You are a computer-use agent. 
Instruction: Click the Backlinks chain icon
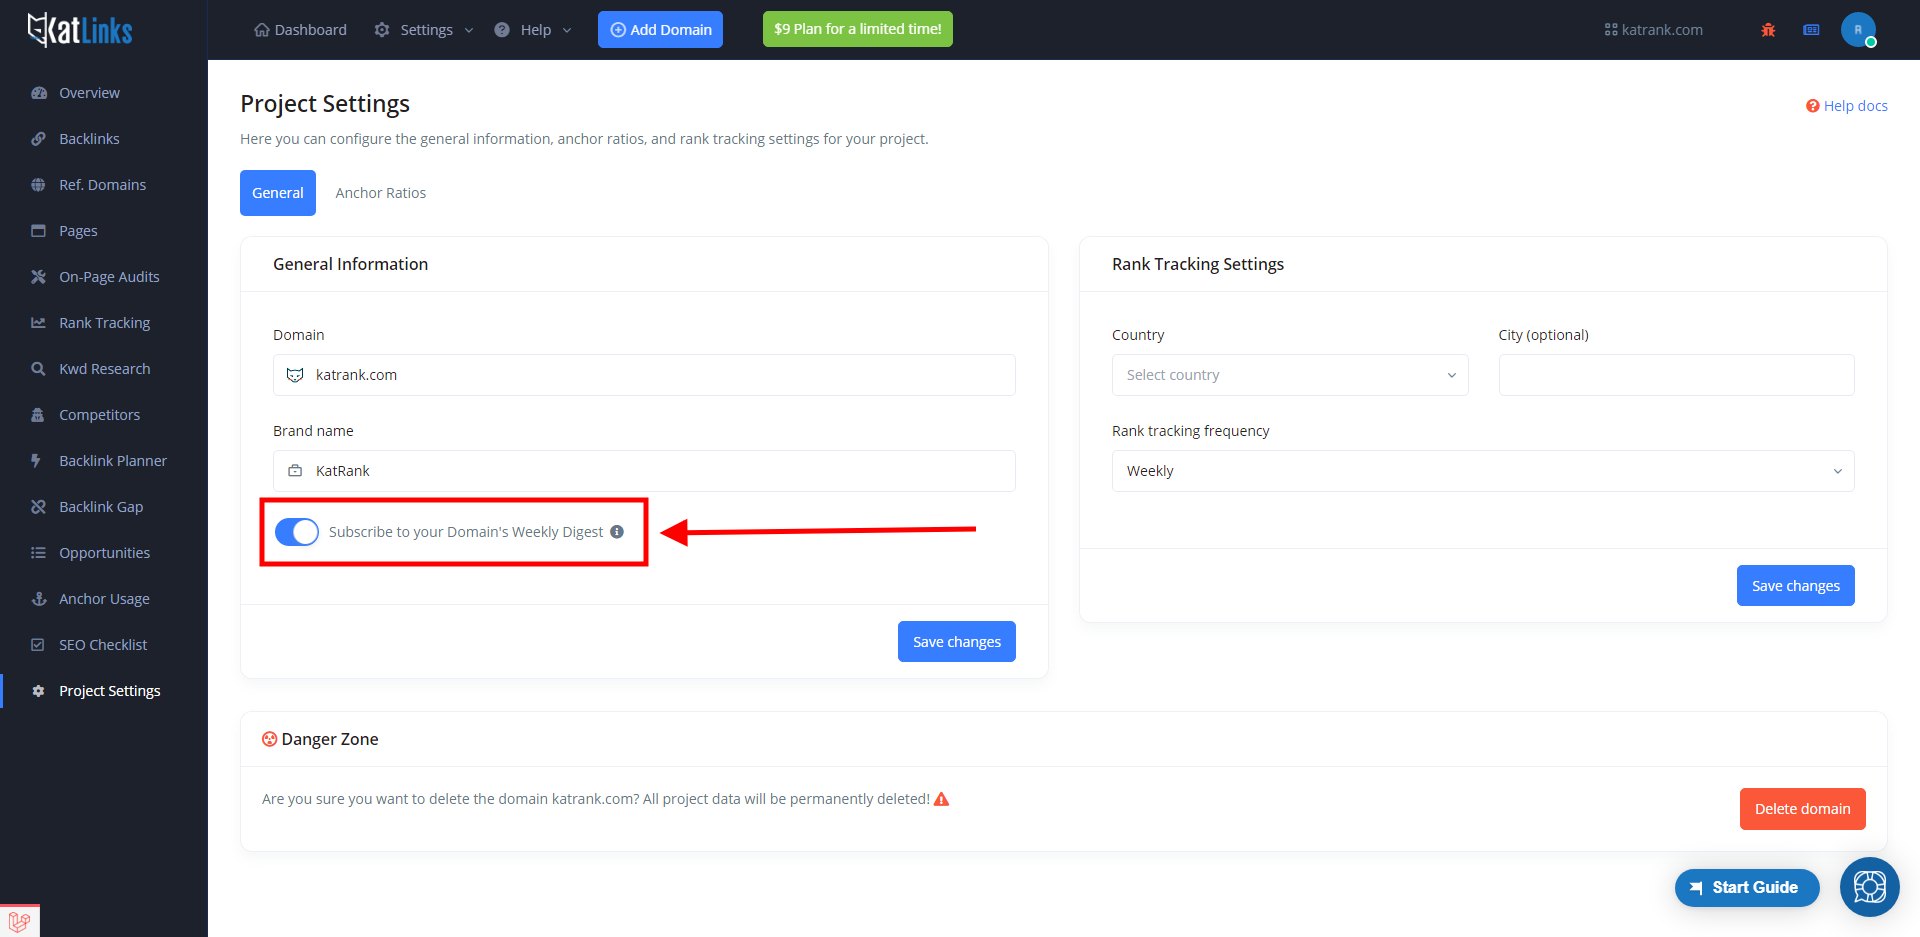click(38, 139)
